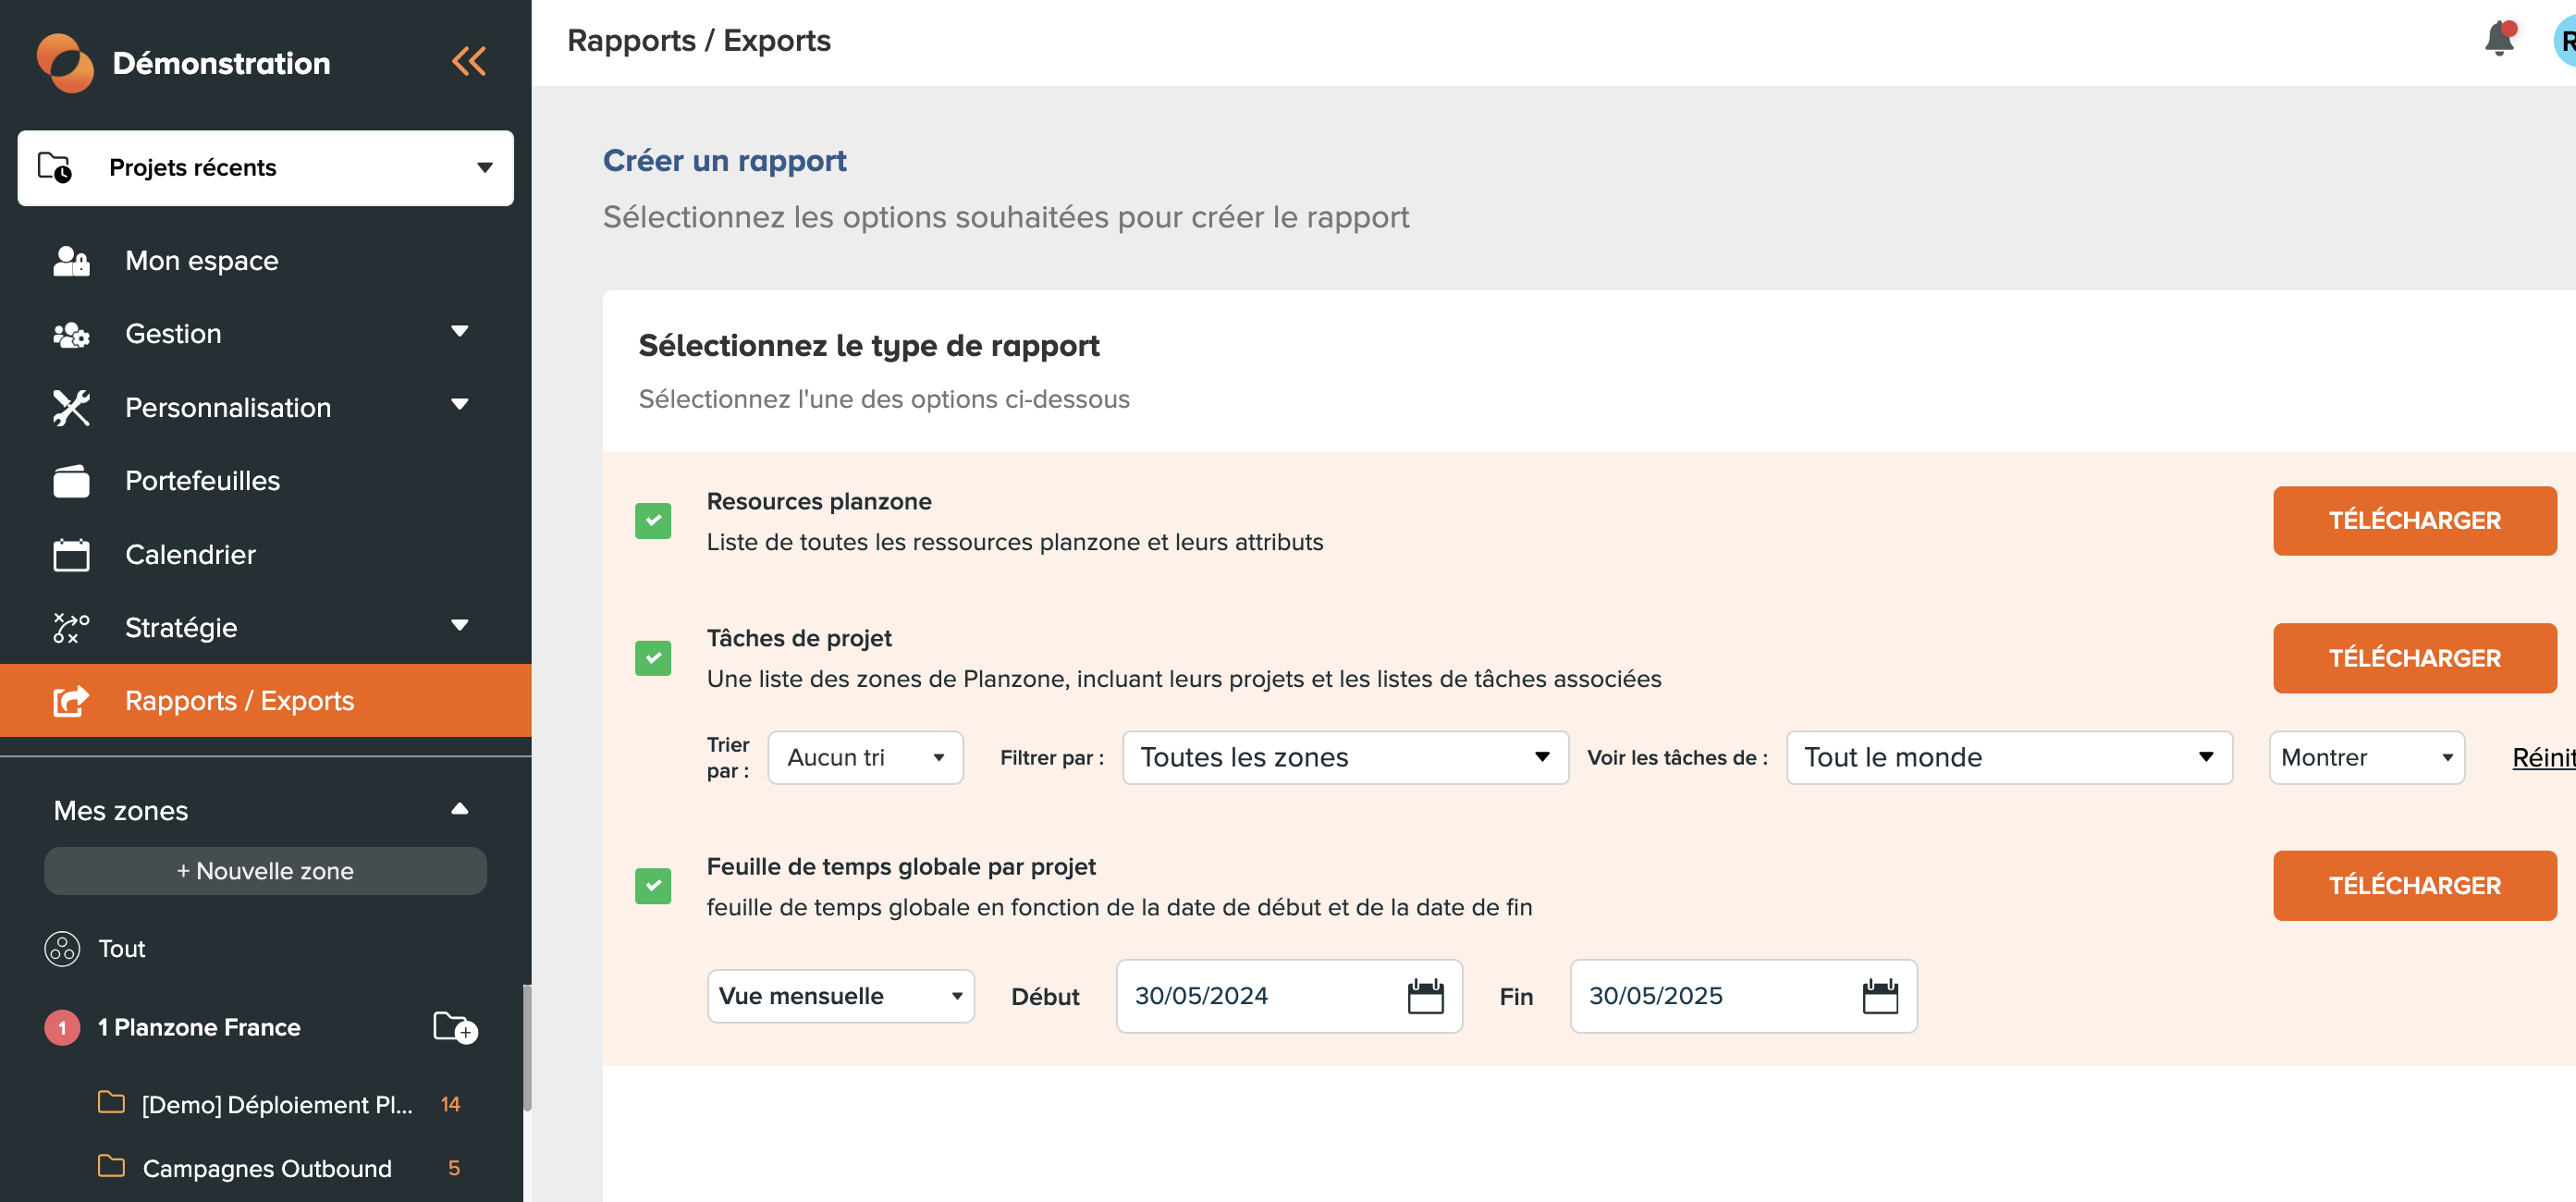Open the 'Toutes les zones' filter dropdown

pyautogui.click(x=1345, y=758)
